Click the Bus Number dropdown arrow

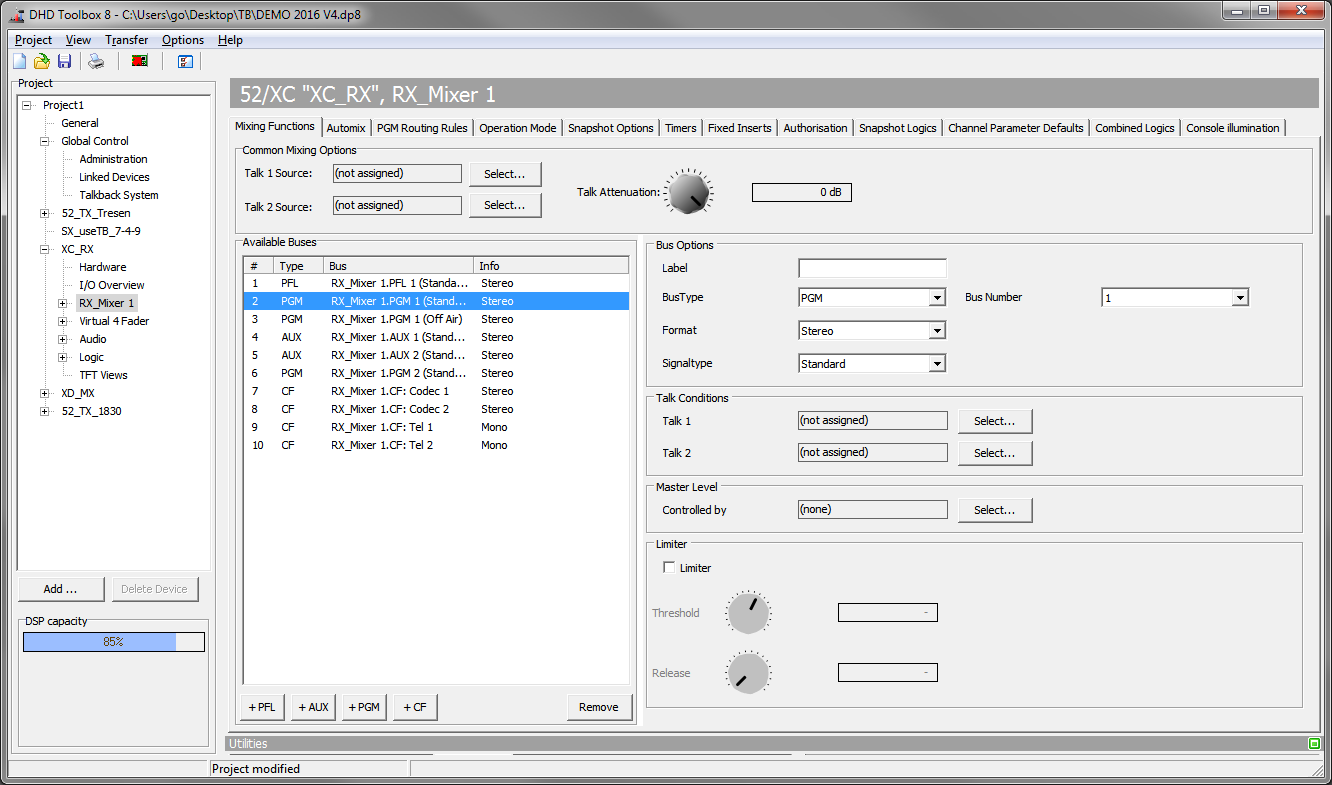[x=1239, y=297]
